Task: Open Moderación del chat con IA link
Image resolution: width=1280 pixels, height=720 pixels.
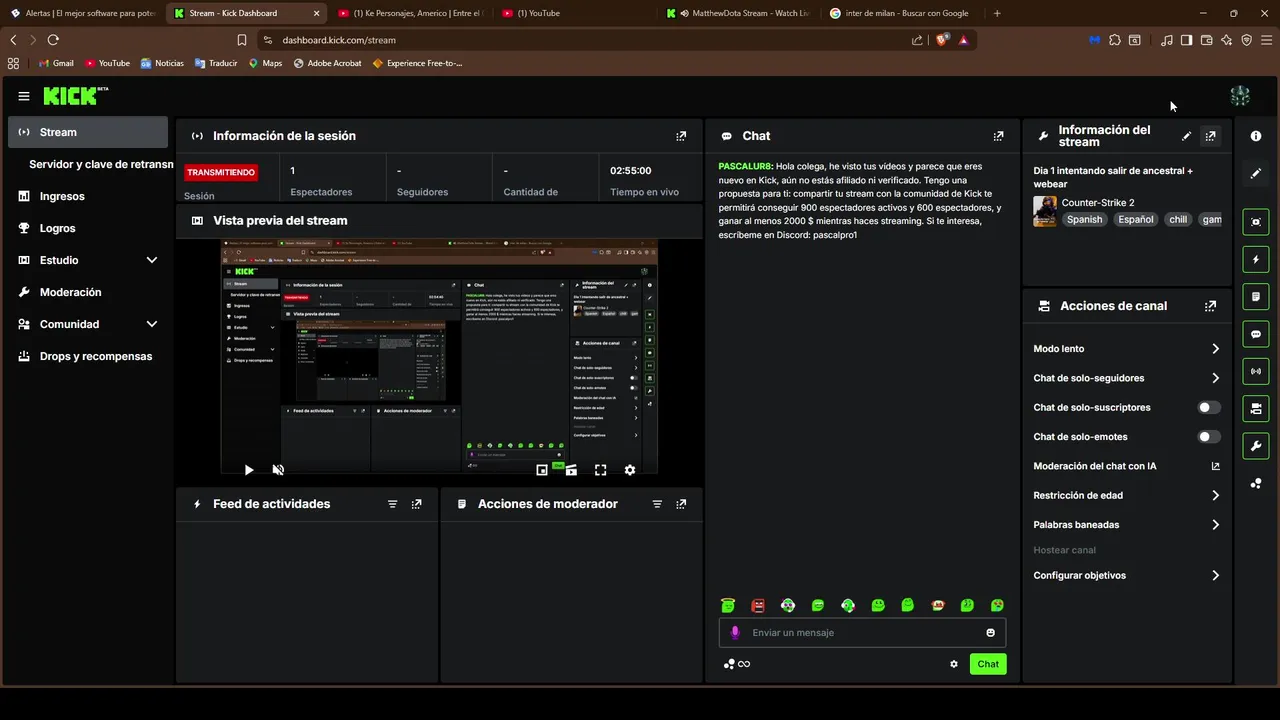Action: 1127,466
